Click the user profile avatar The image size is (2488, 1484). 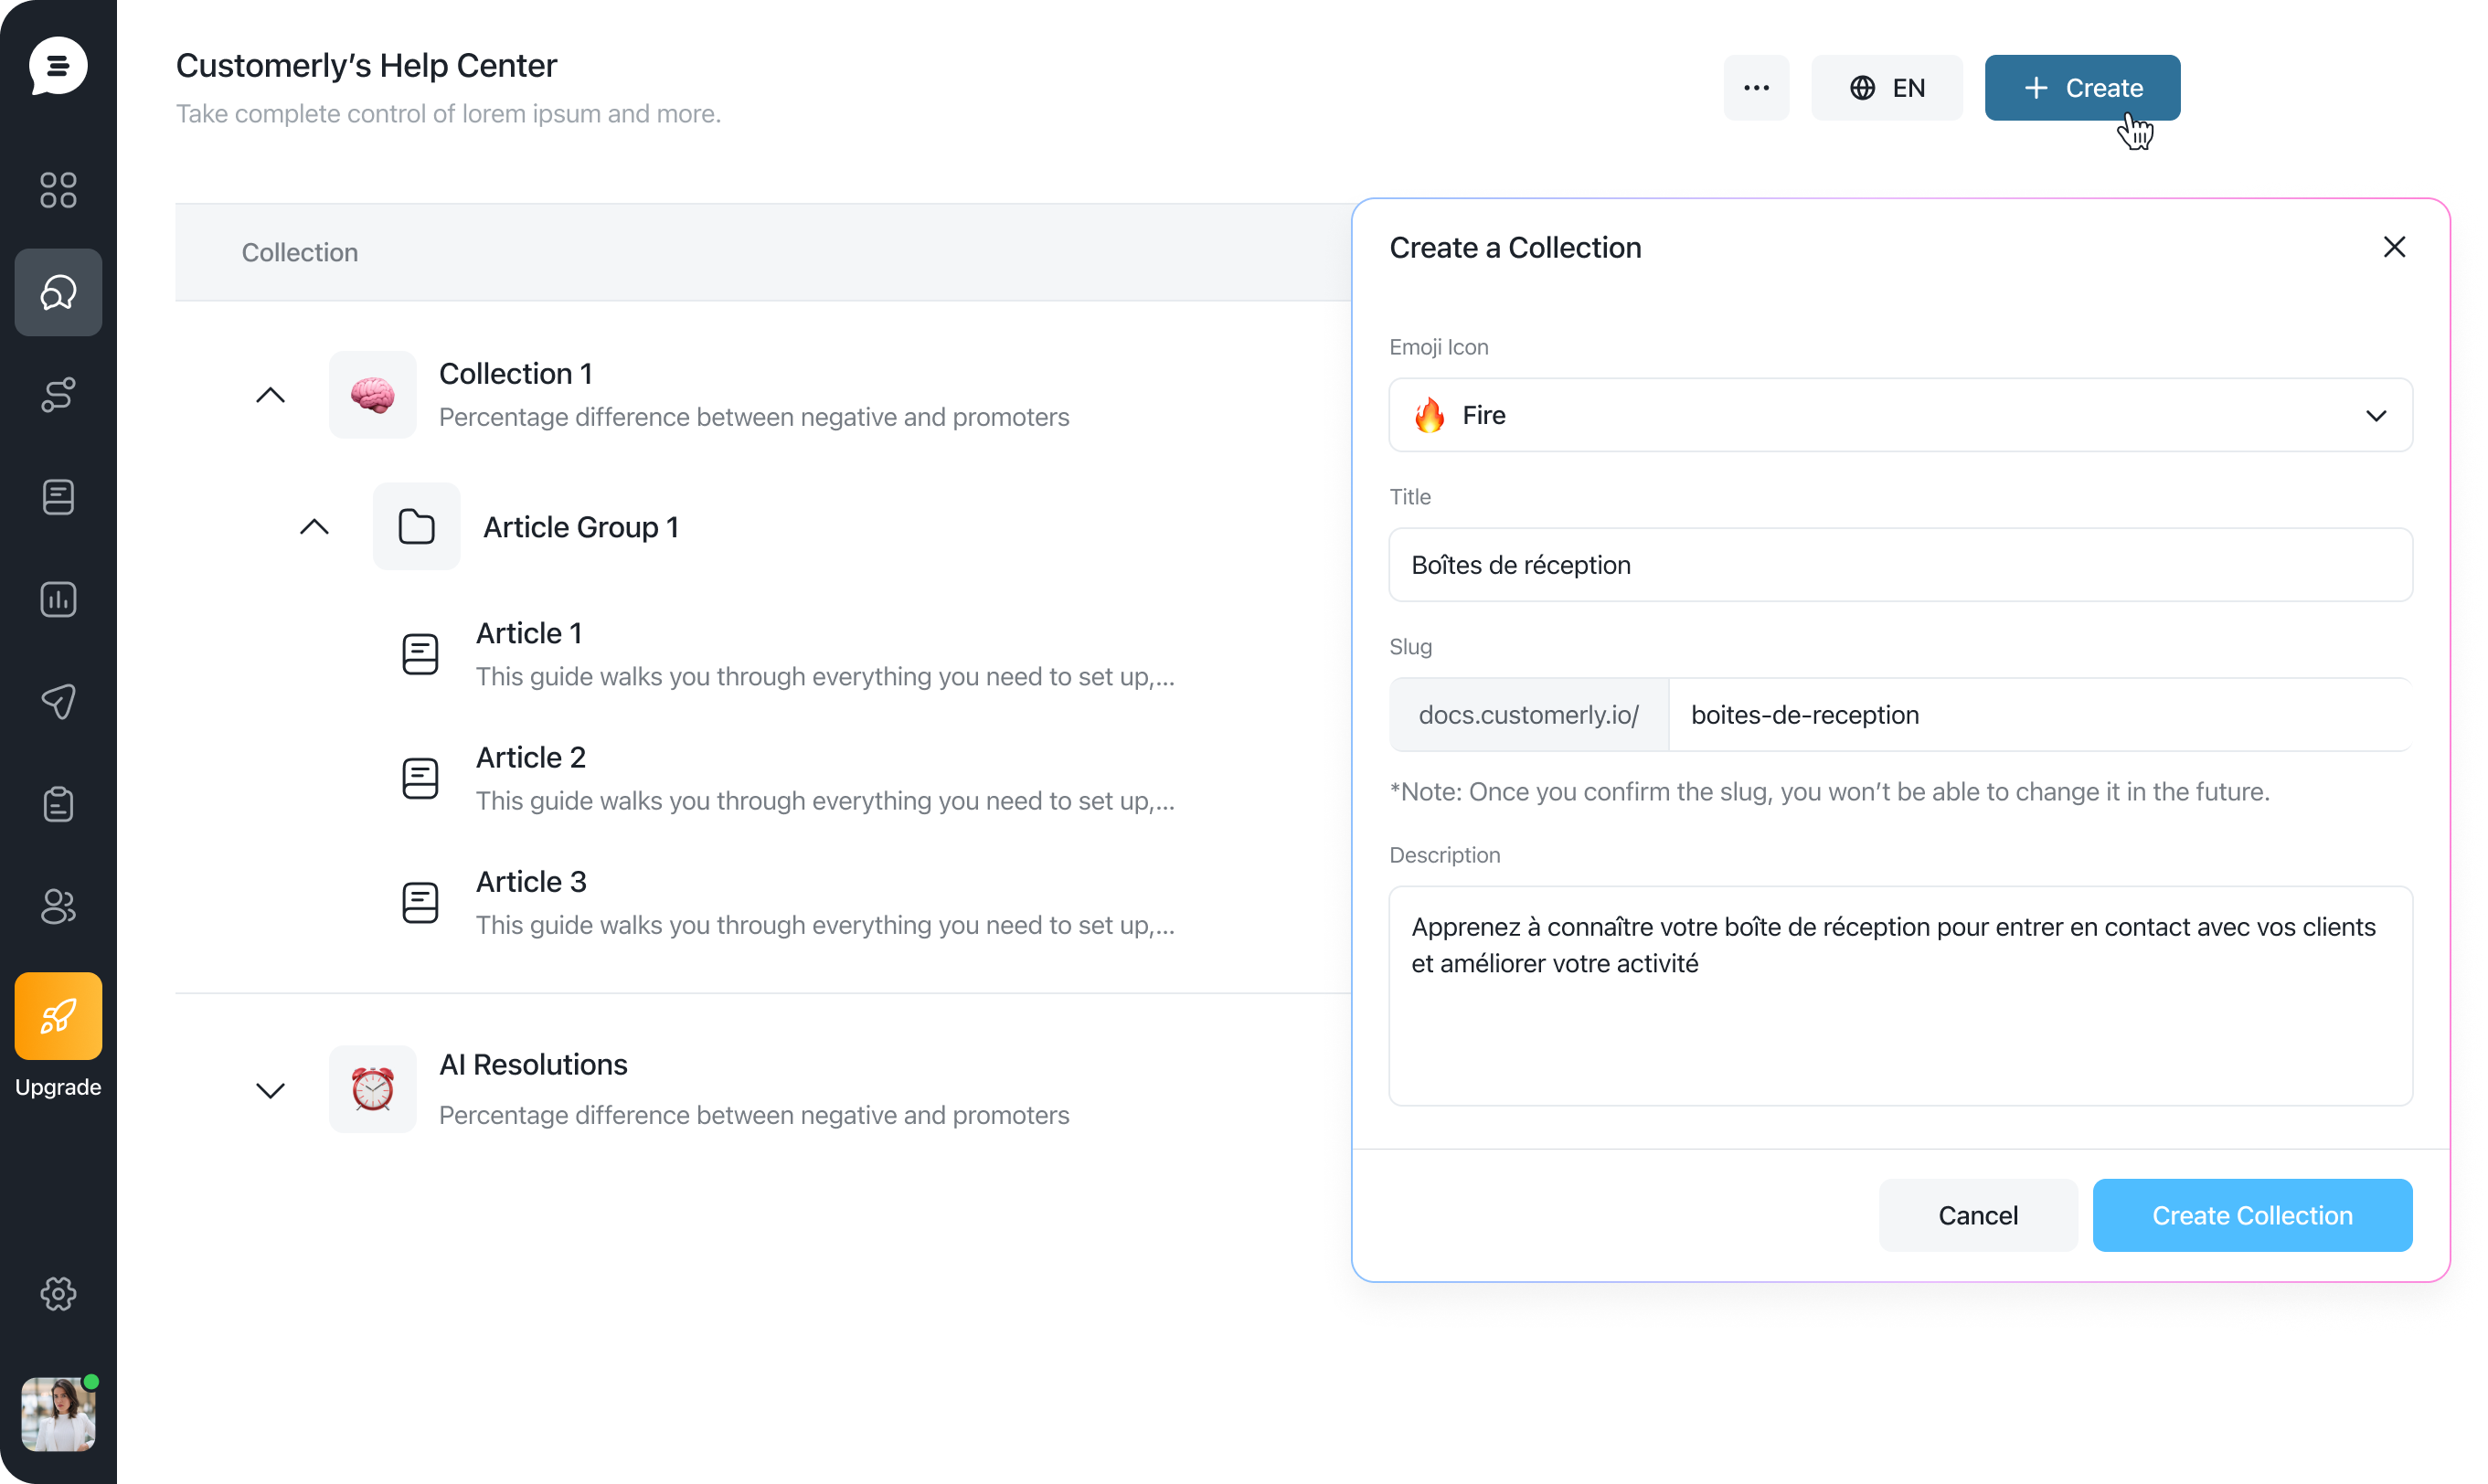[x=58, y=1414]
